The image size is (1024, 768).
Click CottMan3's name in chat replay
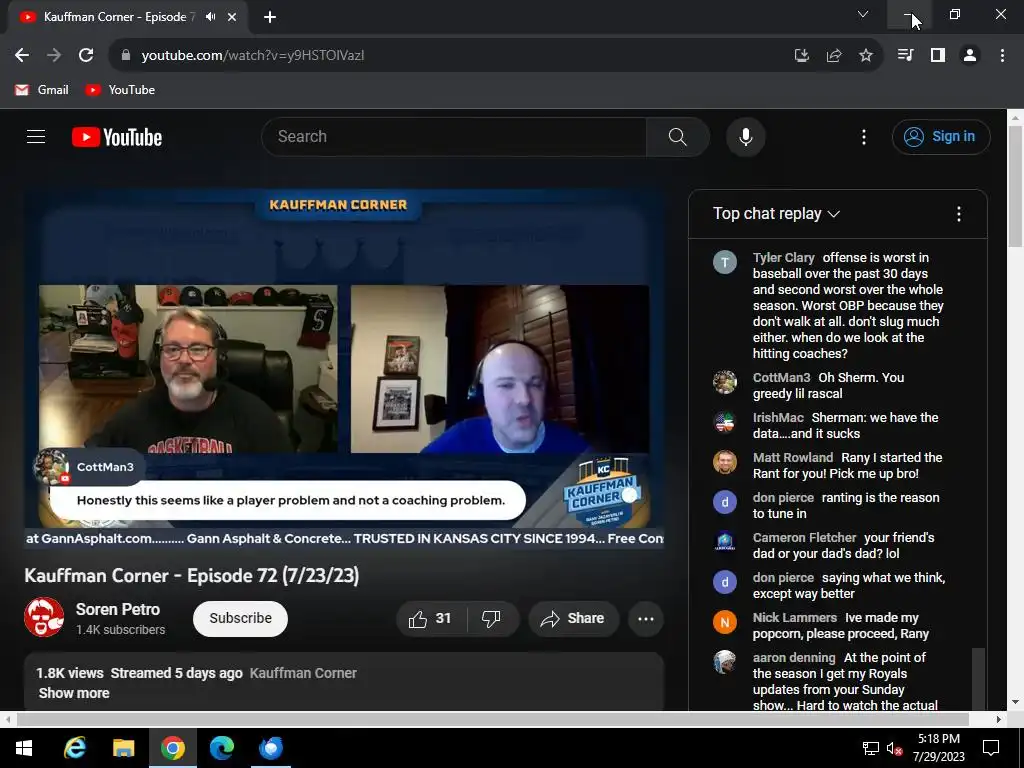(781, 377)
